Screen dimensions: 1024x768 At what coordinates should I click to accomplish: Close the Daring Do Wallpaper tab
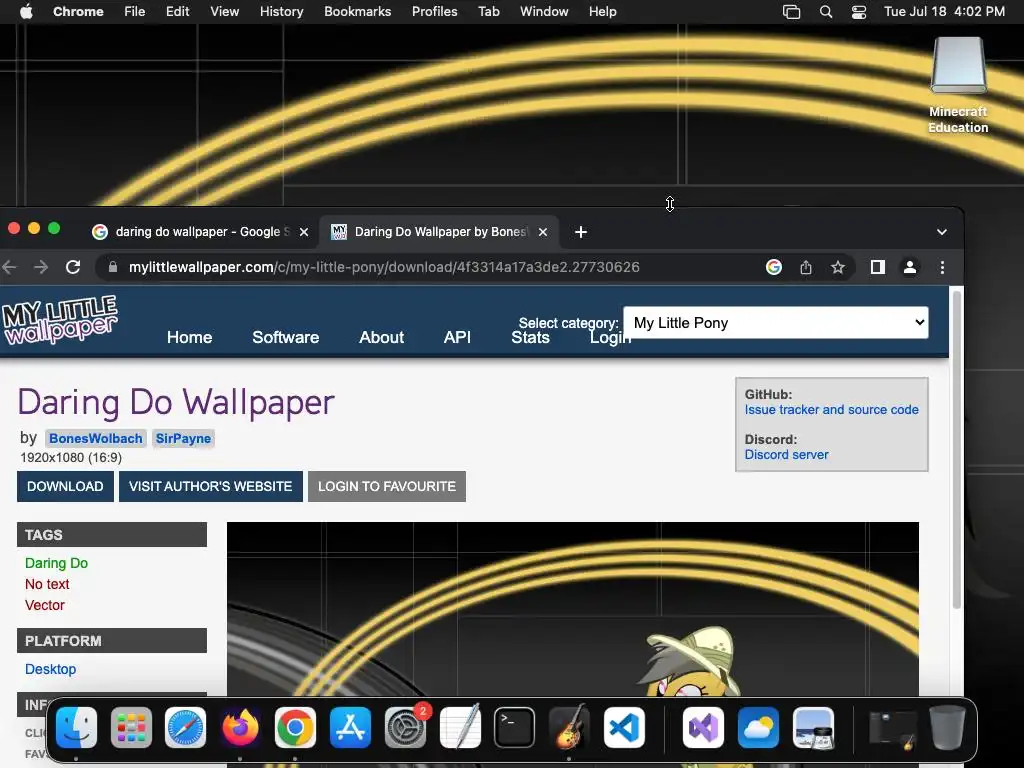(x=543, y=232)
